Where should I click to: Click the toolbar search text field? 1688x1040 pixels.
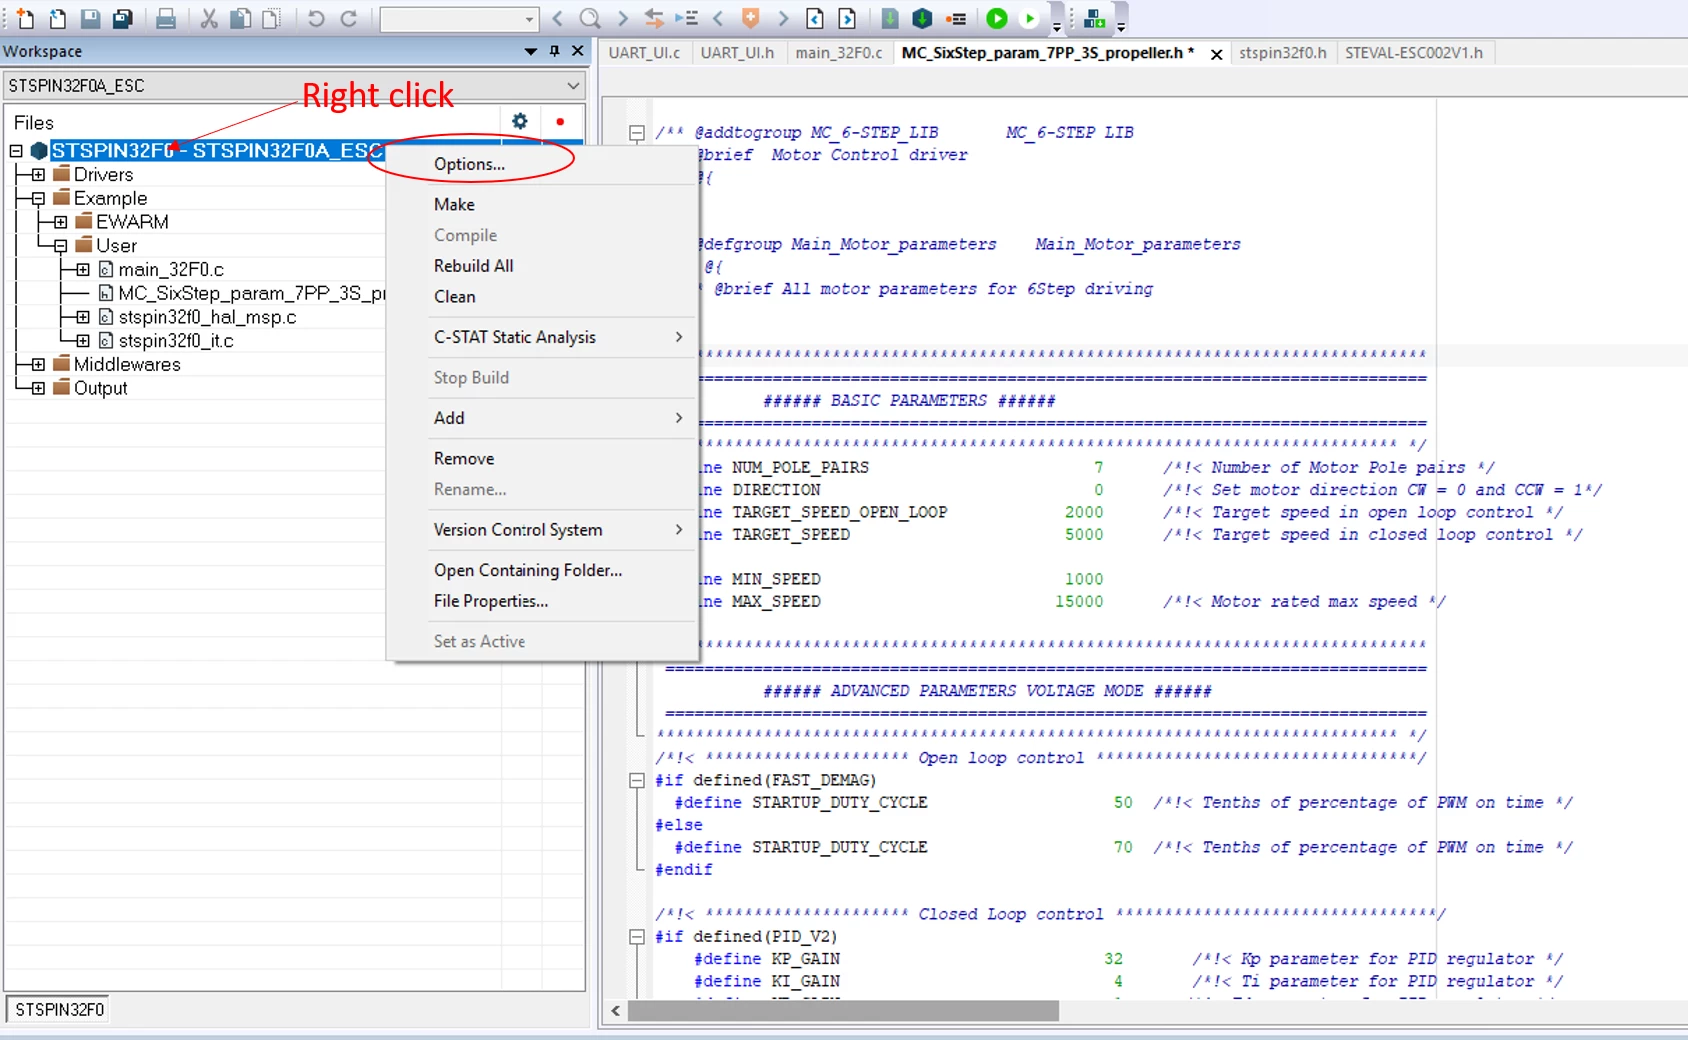tap(459, 19)
